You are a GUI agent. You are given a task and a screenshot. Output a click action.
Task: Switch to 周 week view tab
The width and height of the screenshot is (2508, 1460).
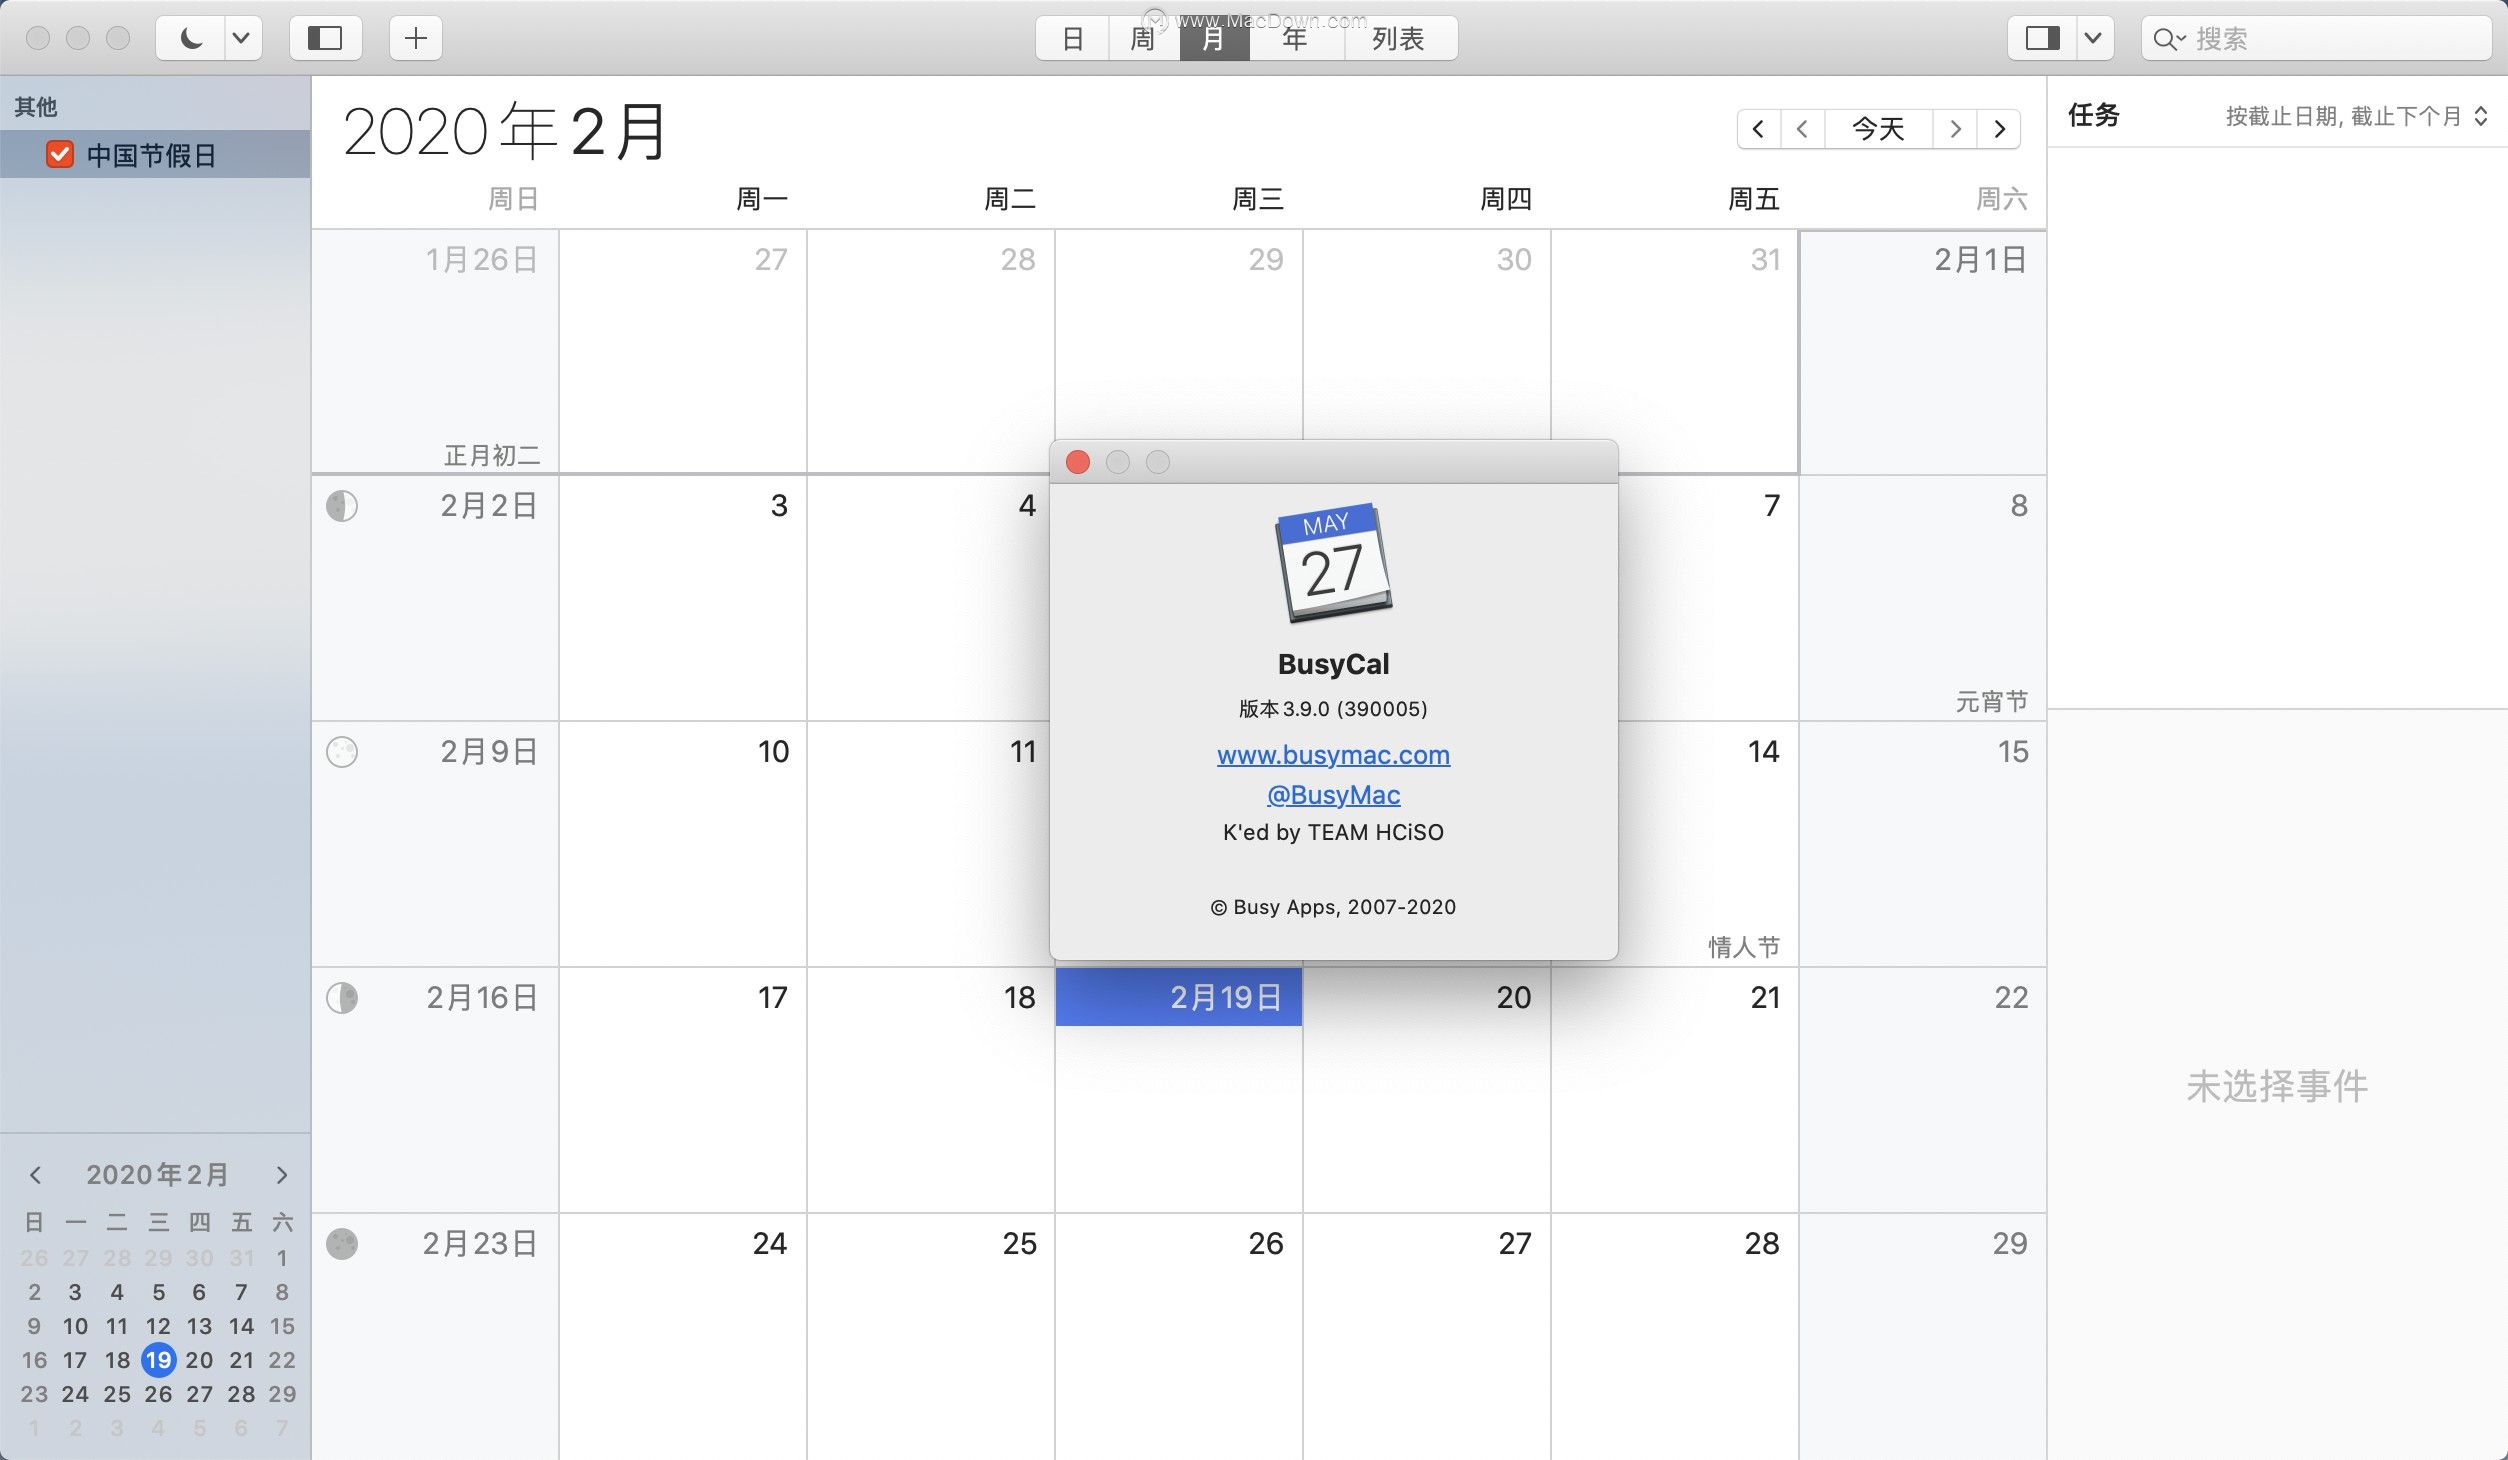point(1144,38)
